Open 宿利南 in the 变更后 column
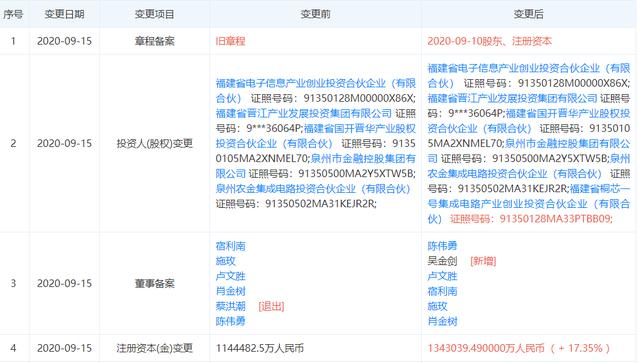This screenshot has width=640, height=363. 442,291
